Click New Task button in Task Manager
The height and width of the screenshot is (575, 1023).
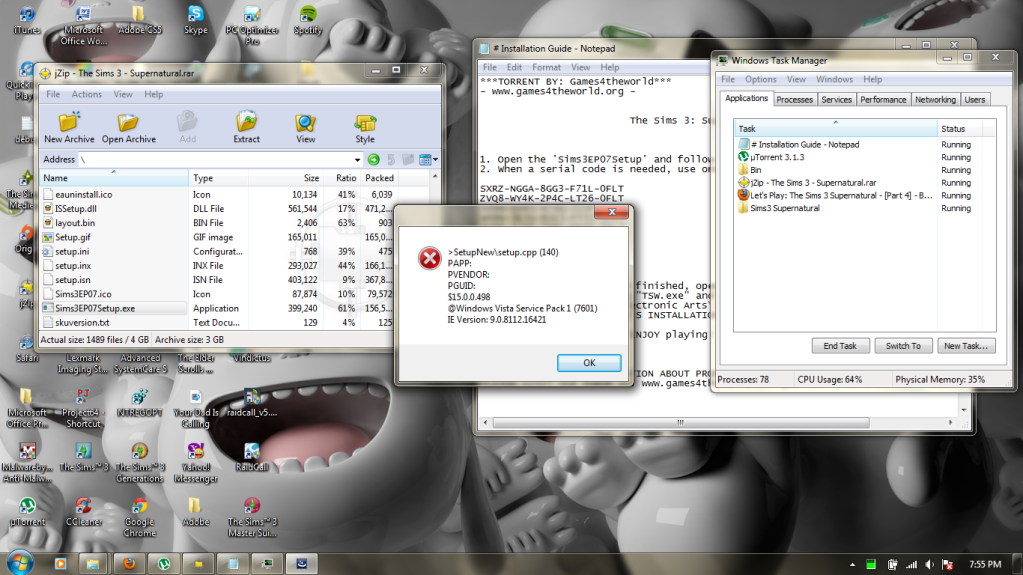966,346
